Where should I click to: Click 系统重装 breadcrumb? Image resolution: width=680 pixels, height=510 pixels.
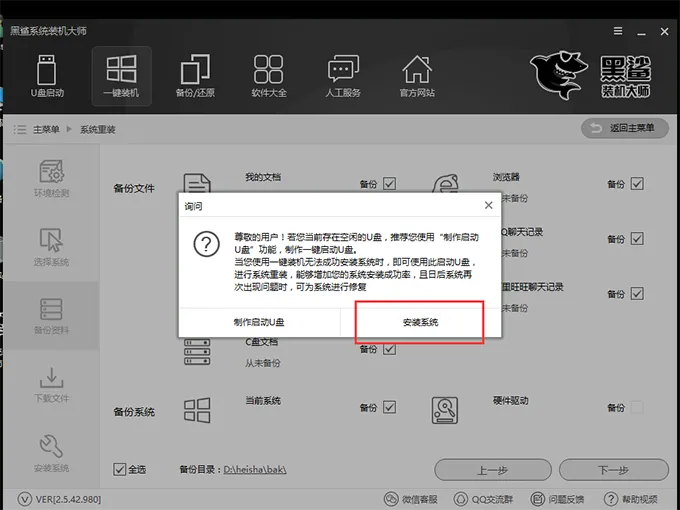point(98,129)
